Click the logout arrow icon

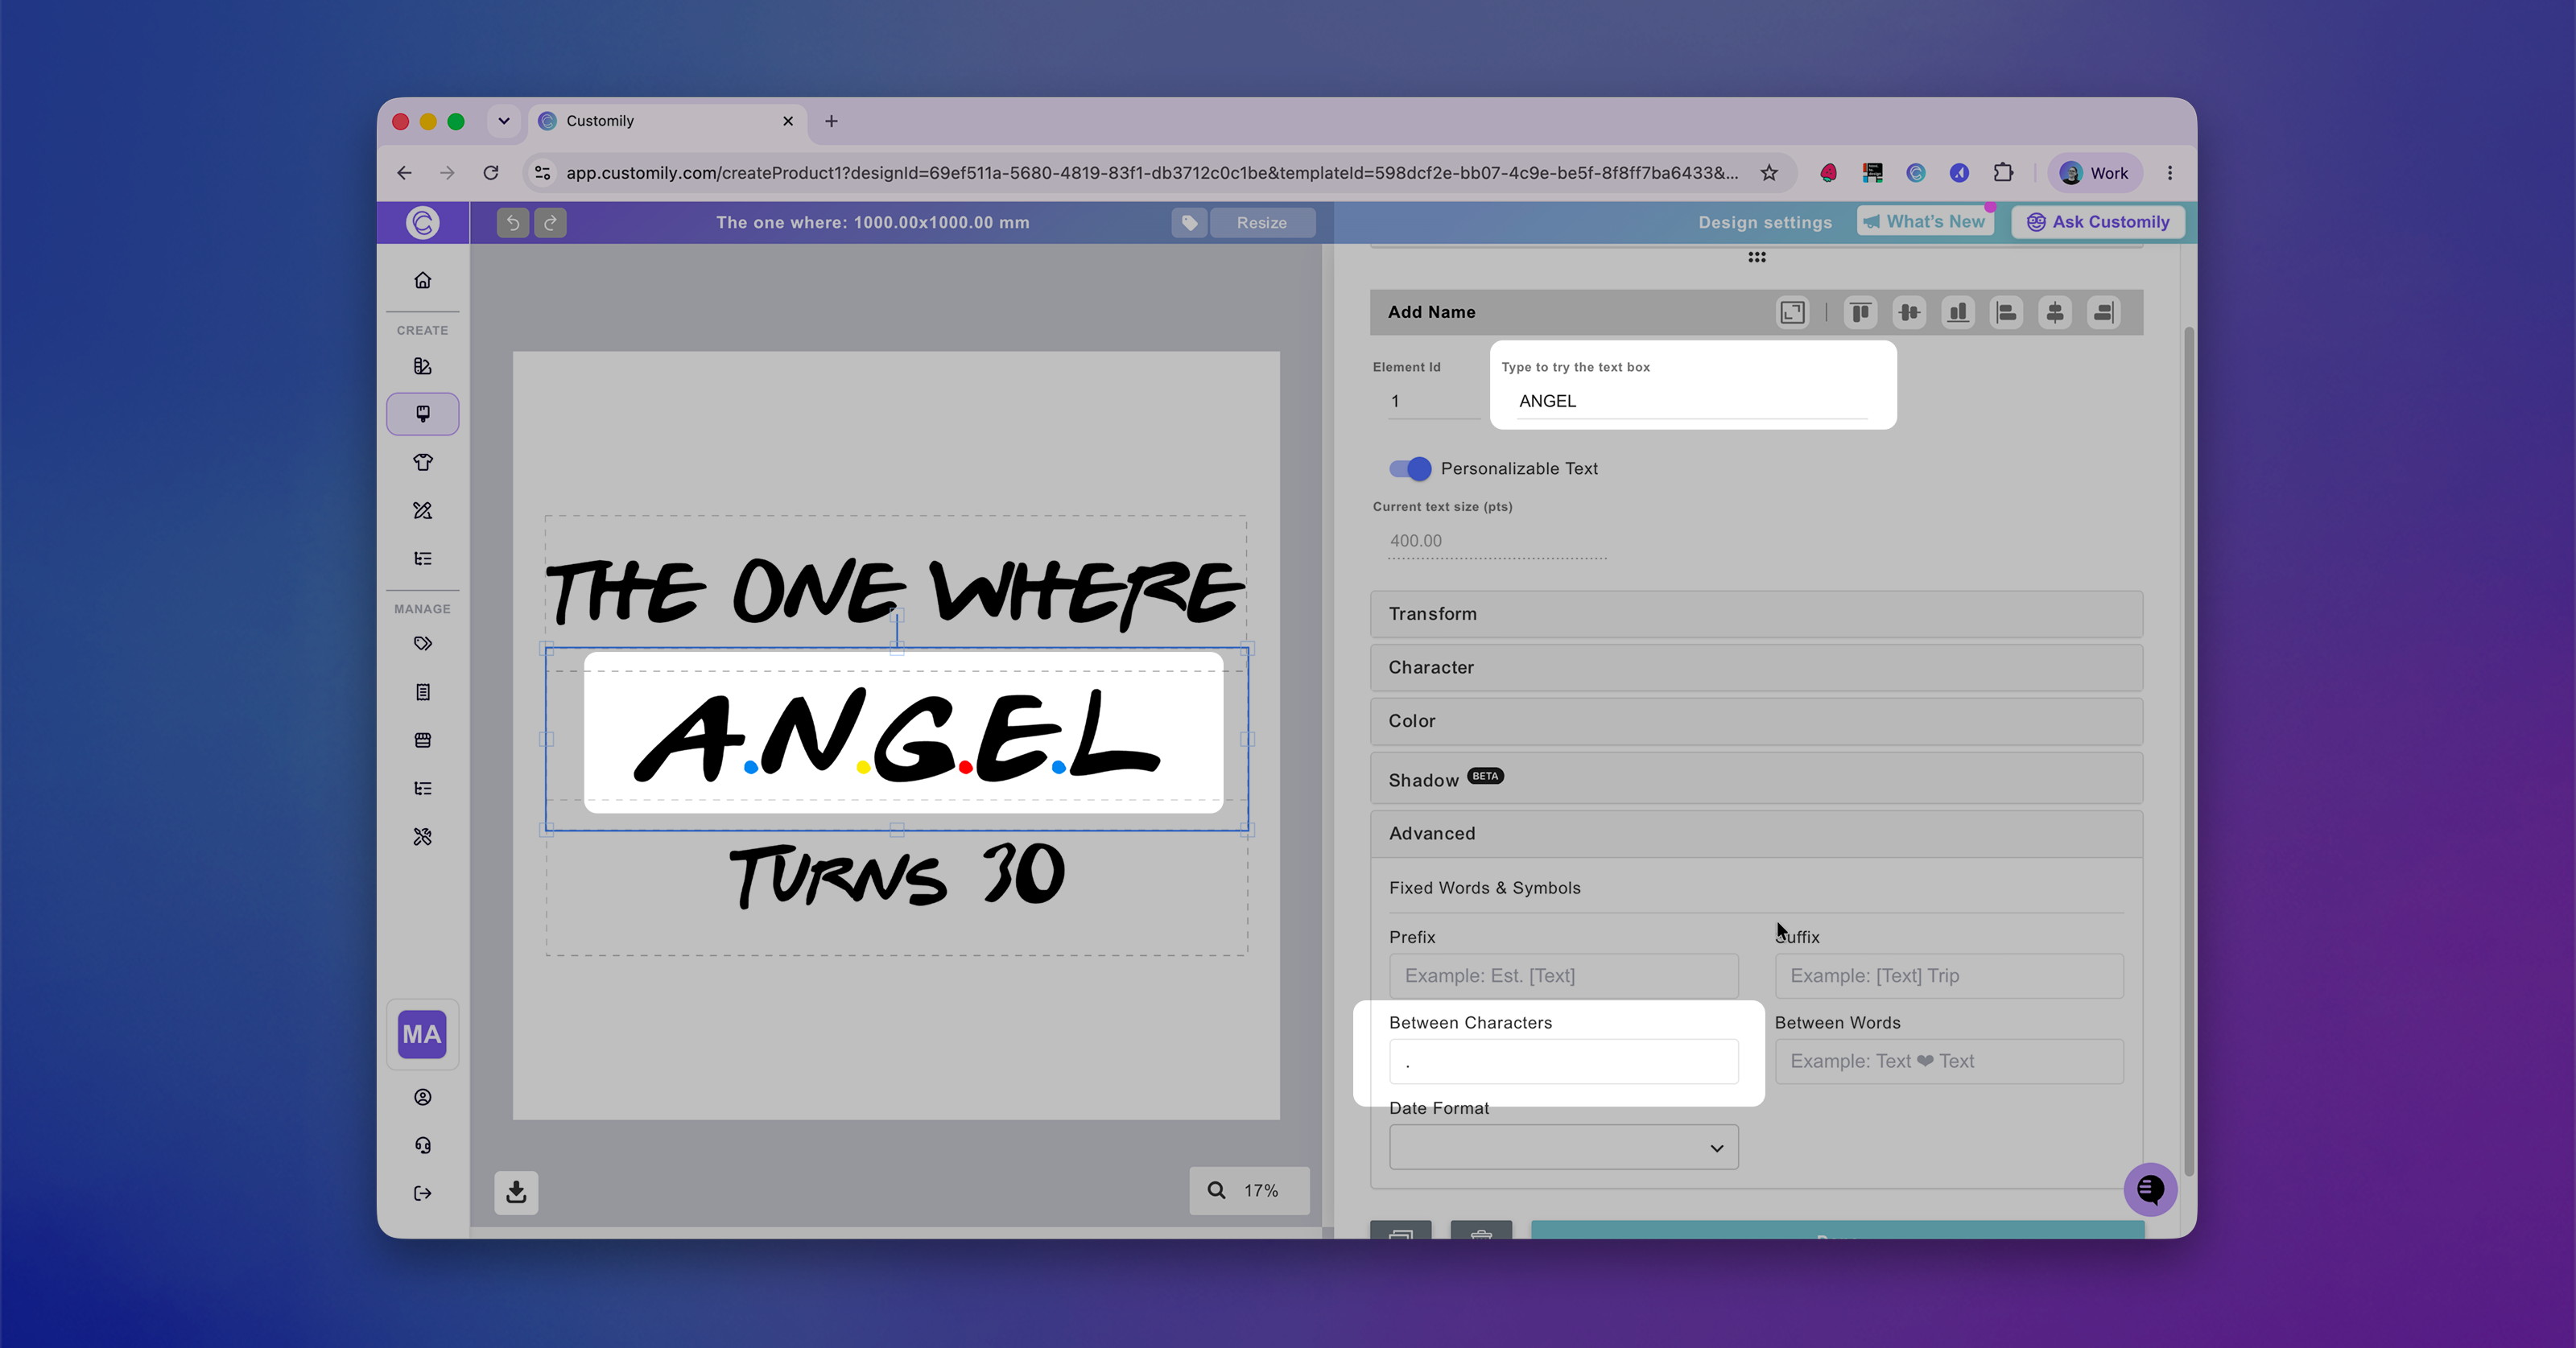[423, 1193]
